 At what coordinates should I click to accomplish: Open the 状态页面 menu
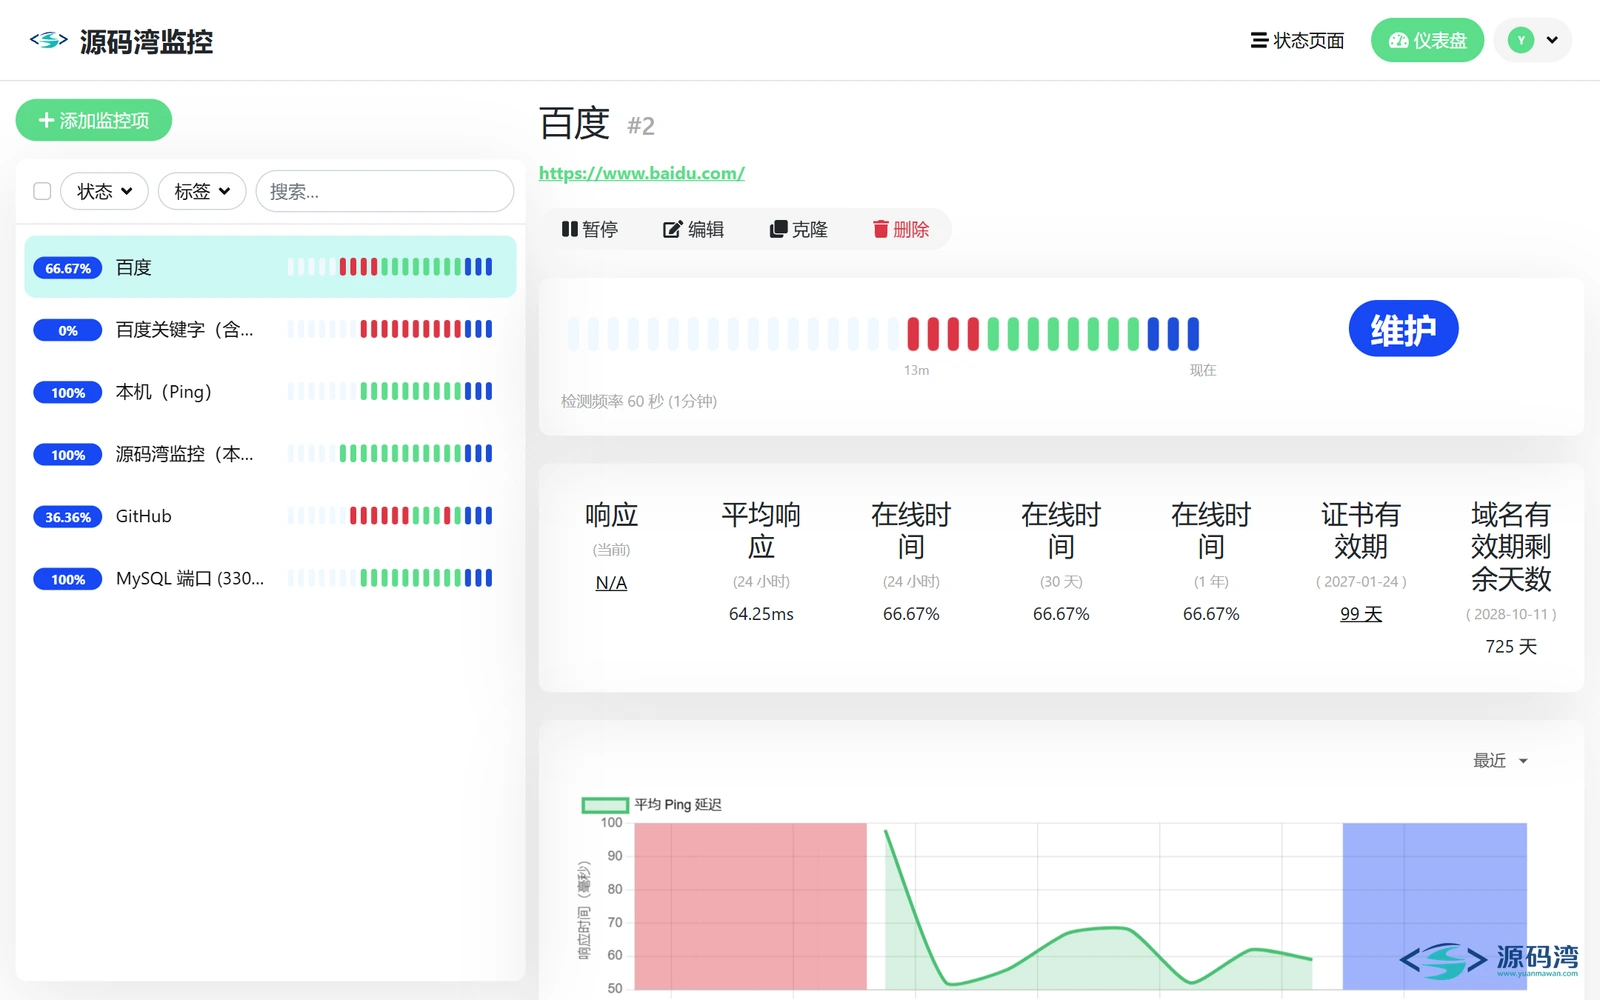tap(1297, 41)
